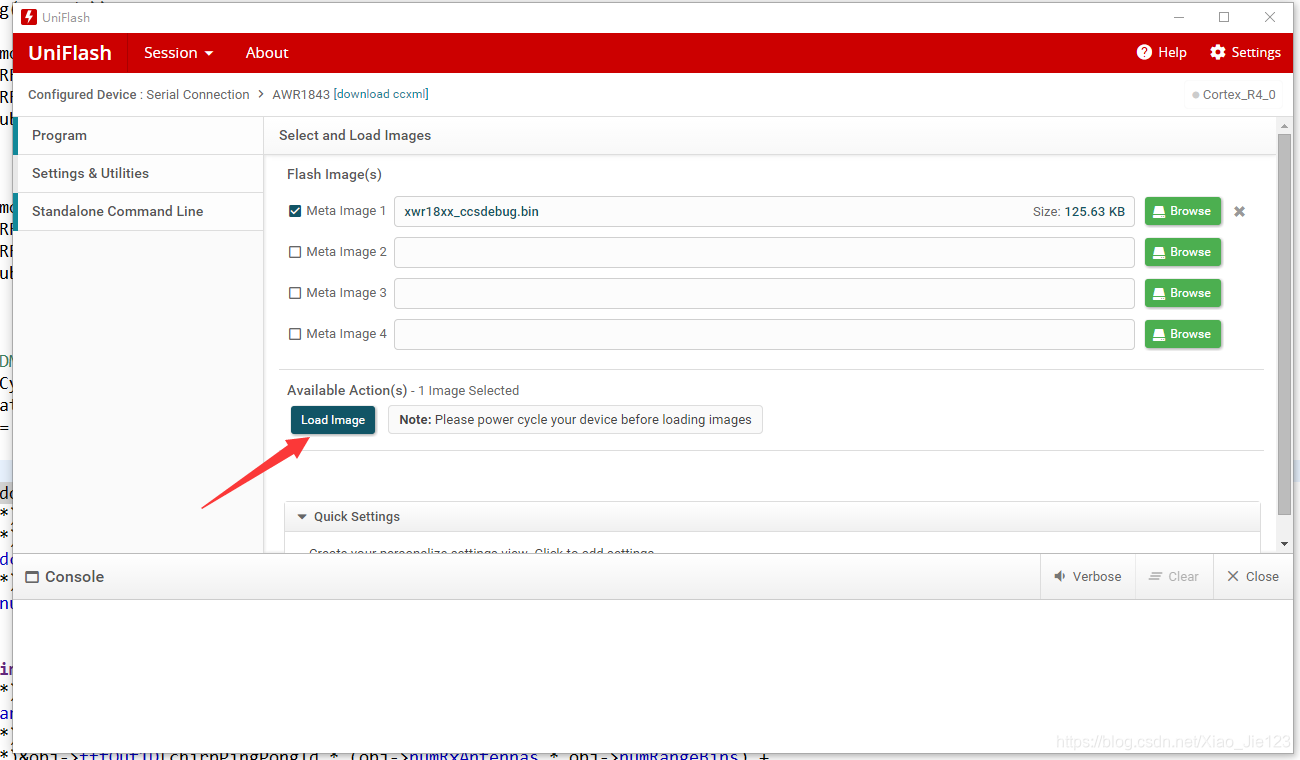The image size is (1300, 760).
Task: Close the Console panel
Action: point(1252,576)
